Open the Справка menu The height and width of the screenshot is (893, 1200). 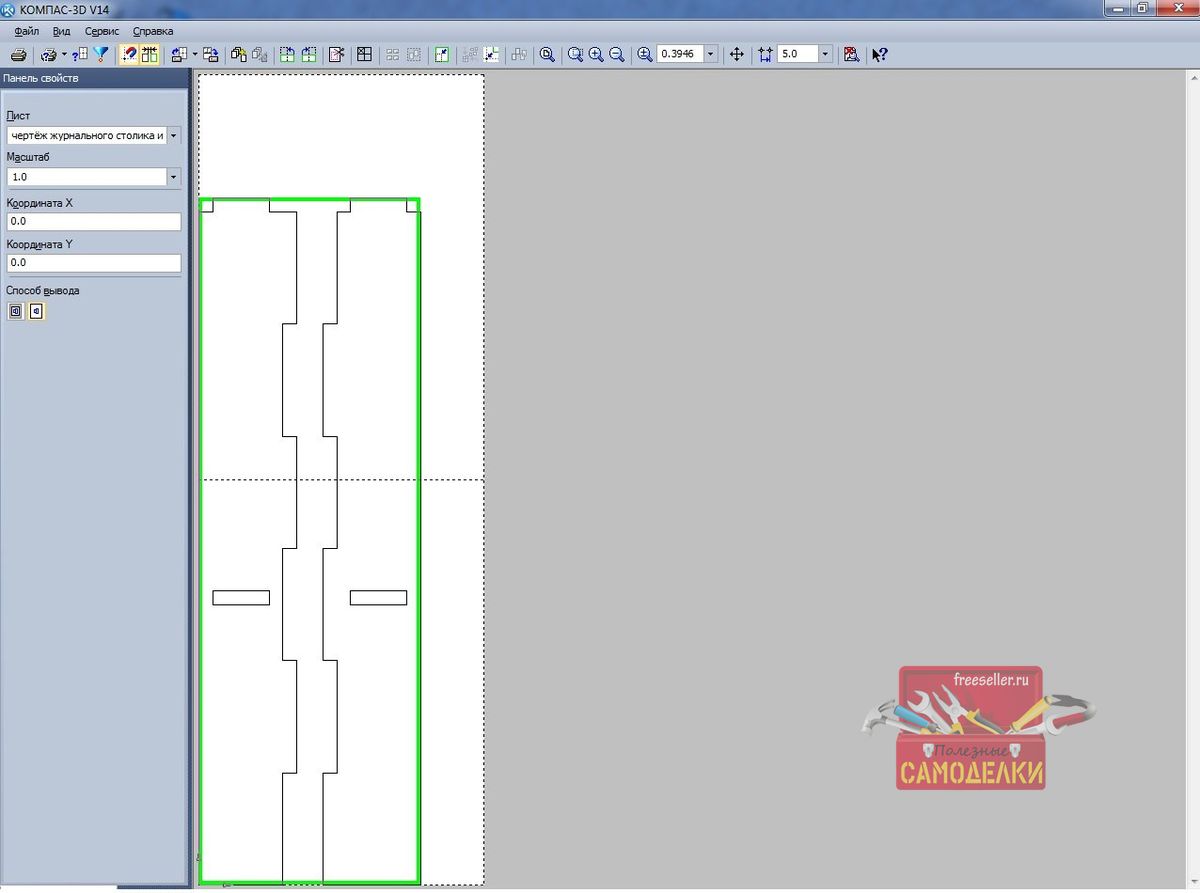click(x=153, y=31)
